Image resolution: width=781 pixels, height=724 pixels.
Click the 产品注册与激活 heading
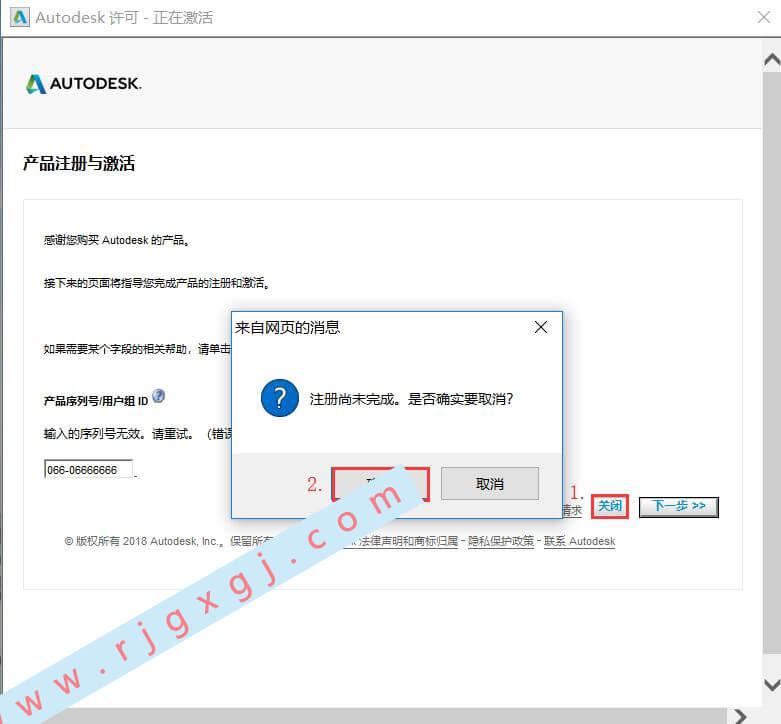tap(79, 163)
